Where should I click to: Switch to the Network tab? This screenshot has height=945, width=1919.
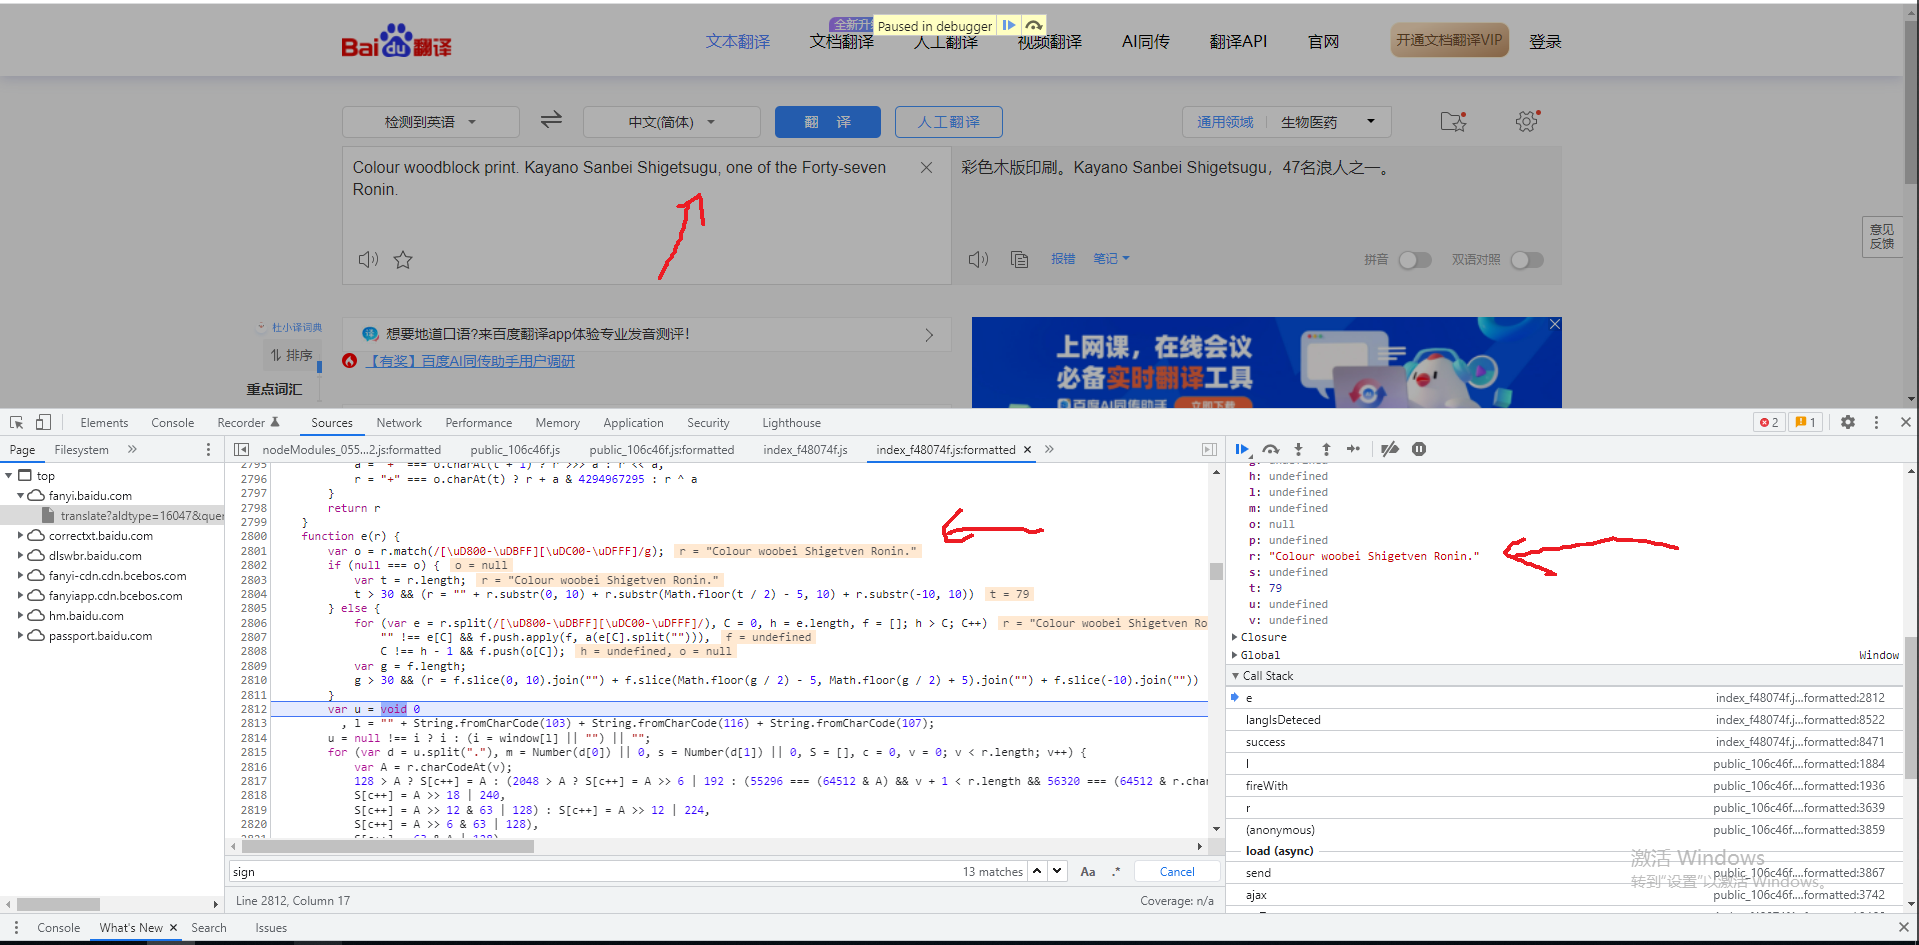pos(399,422)
